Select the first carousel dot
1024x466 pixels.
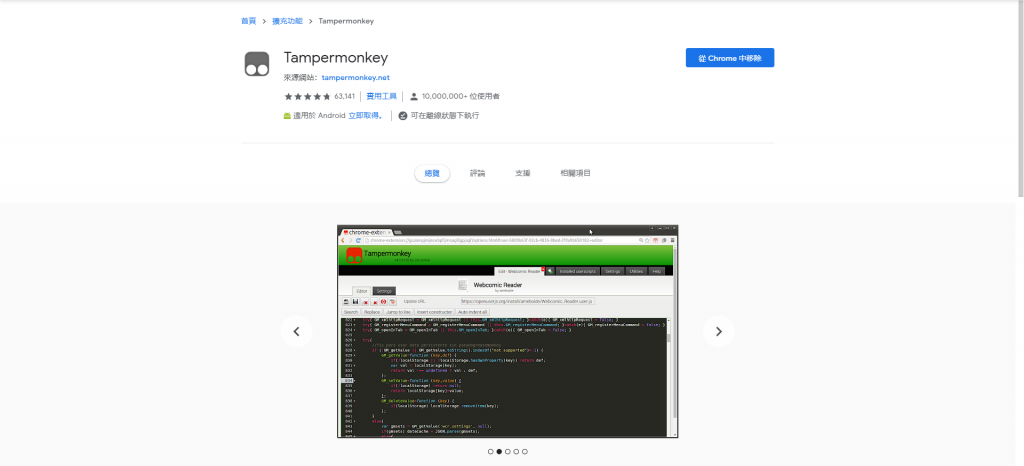(490, 452)
